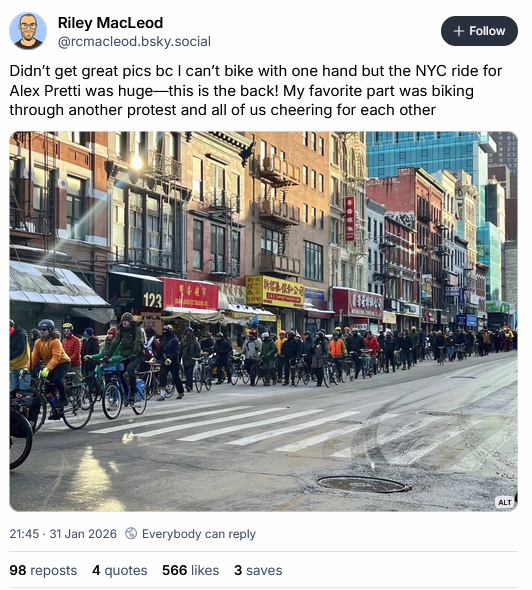Open the ALT text badge on photo

(504, 502)
